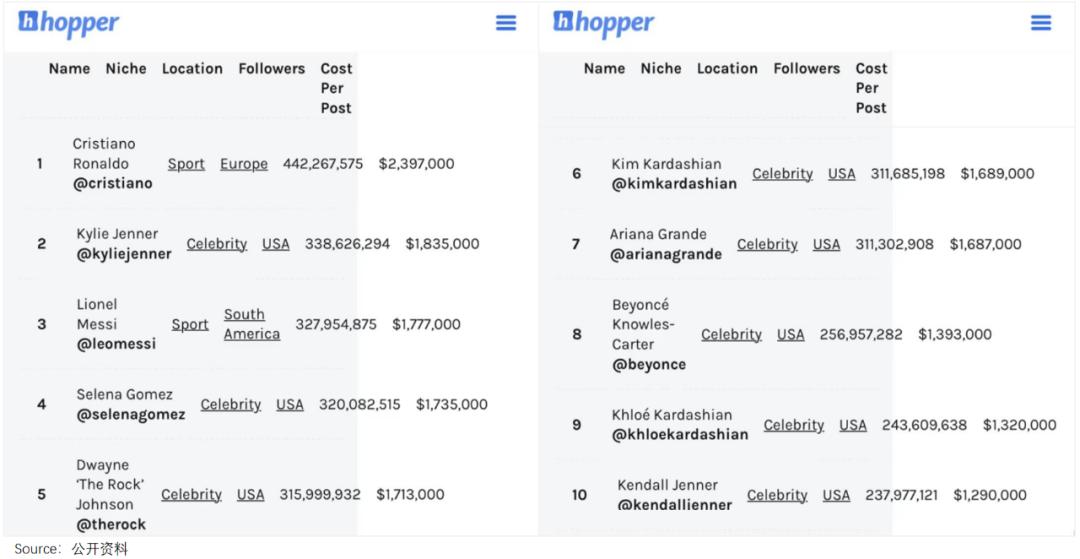Open Celebrity link for Kendall Jenner
This screenshot has width=1080, height=559.
tap(777, 494)
